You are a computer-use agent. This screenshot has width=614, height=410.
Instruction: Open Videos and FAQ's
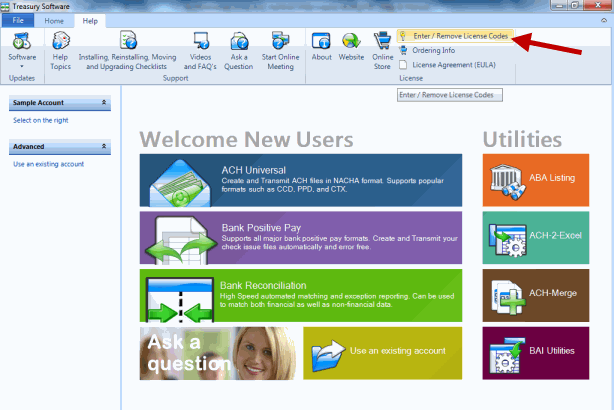pos(200,51)
